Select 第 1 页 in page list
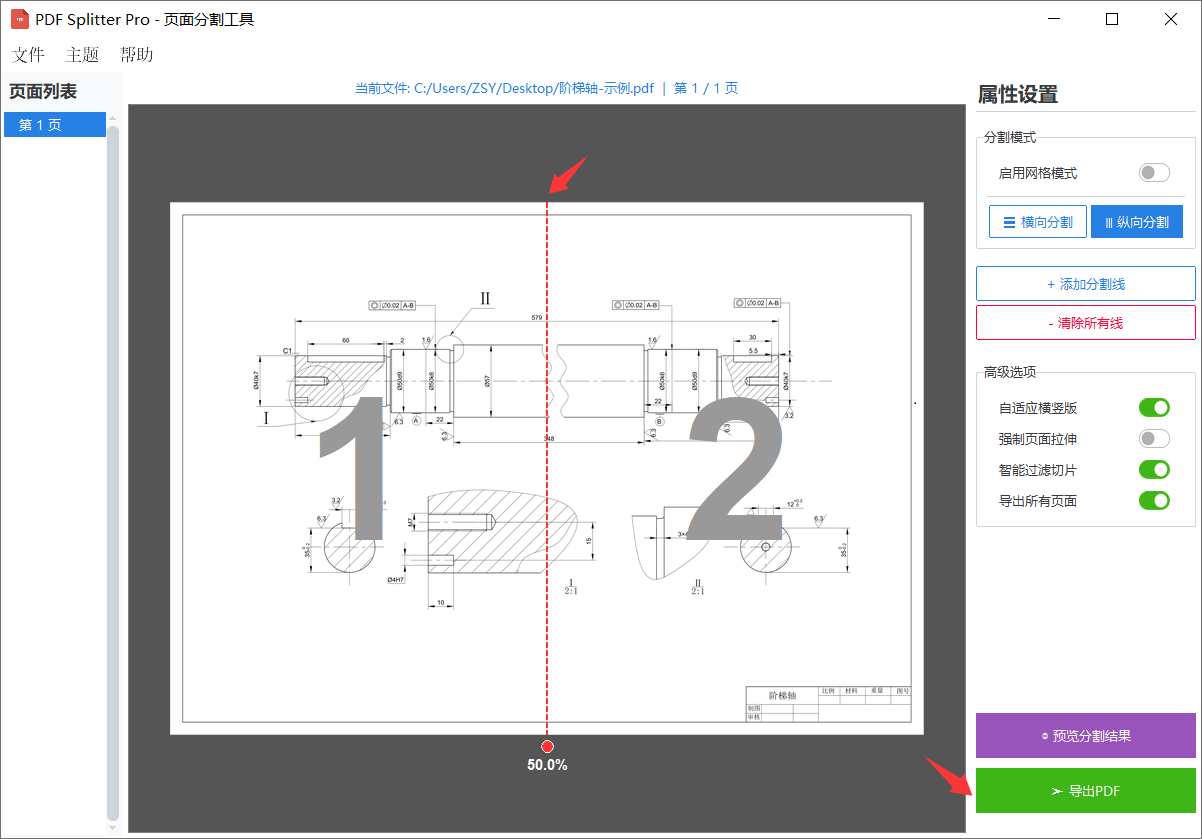The width and height of the screenshot is (1202, 839). pos(54,124)
